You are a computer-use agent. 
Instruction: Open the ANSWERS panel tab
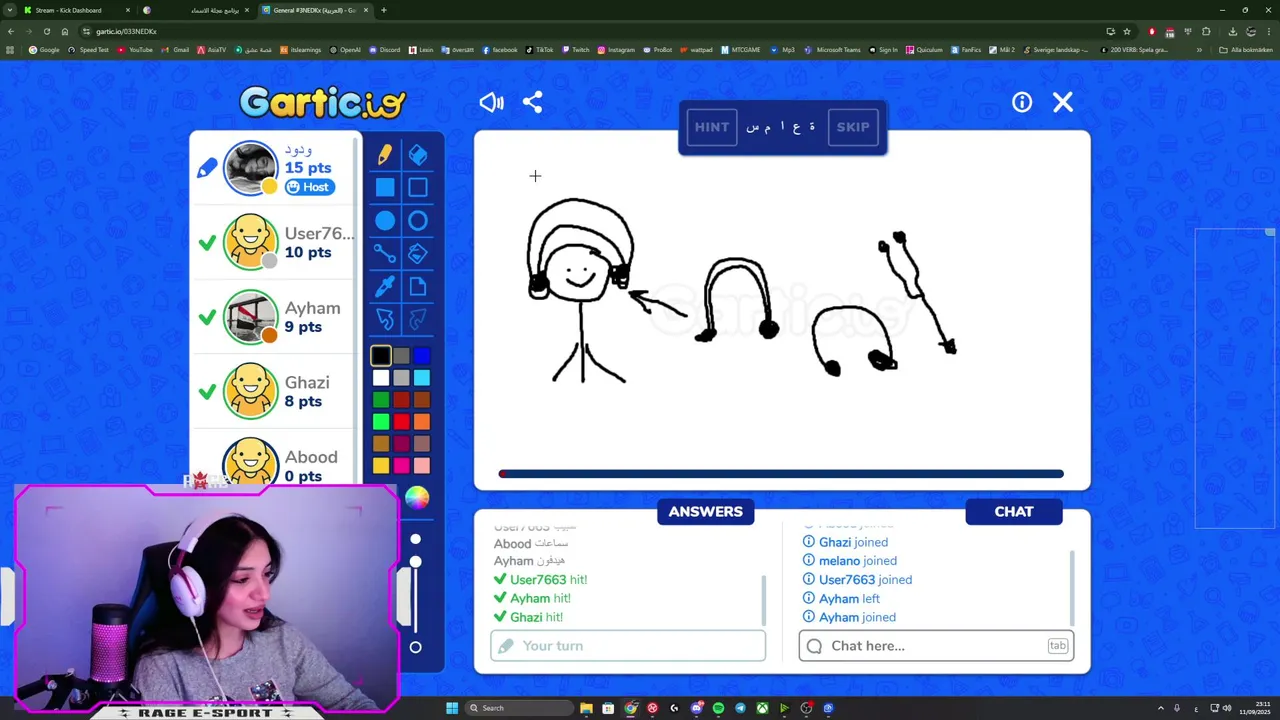pos(706,512)
